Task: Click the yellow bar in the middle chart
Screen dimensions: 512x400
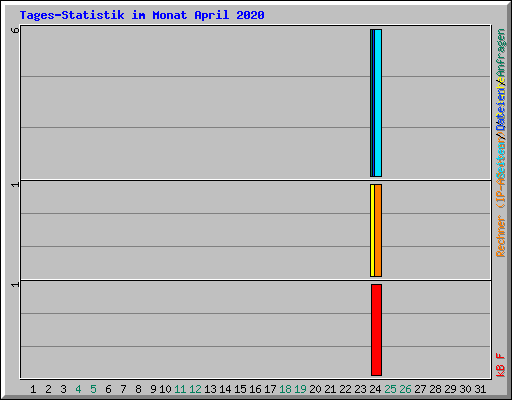Action: pos(372,230)
